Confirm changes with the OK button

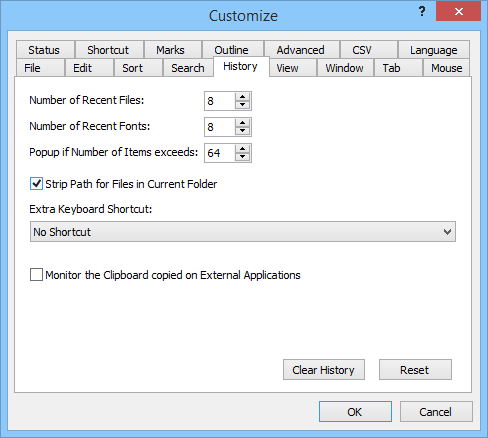[355, 412]
